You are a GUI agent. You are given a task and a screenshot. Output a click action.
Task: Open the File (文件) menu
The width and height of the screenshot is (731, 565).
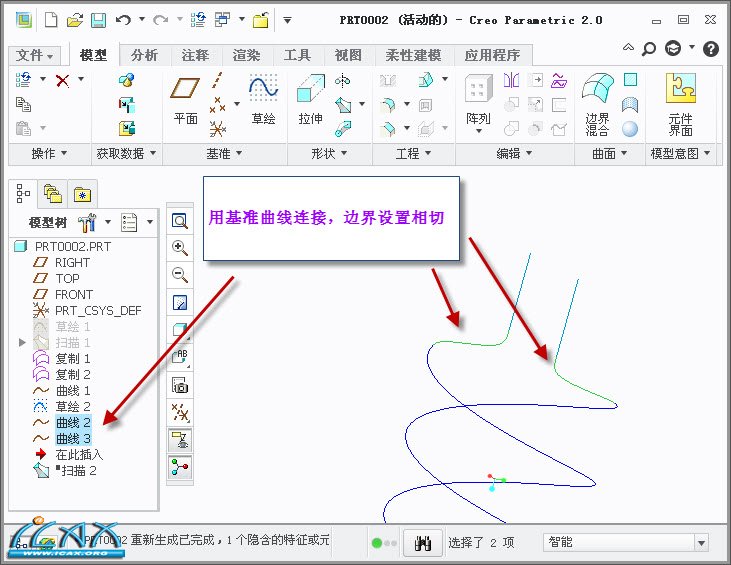click(x=34, y=55)
